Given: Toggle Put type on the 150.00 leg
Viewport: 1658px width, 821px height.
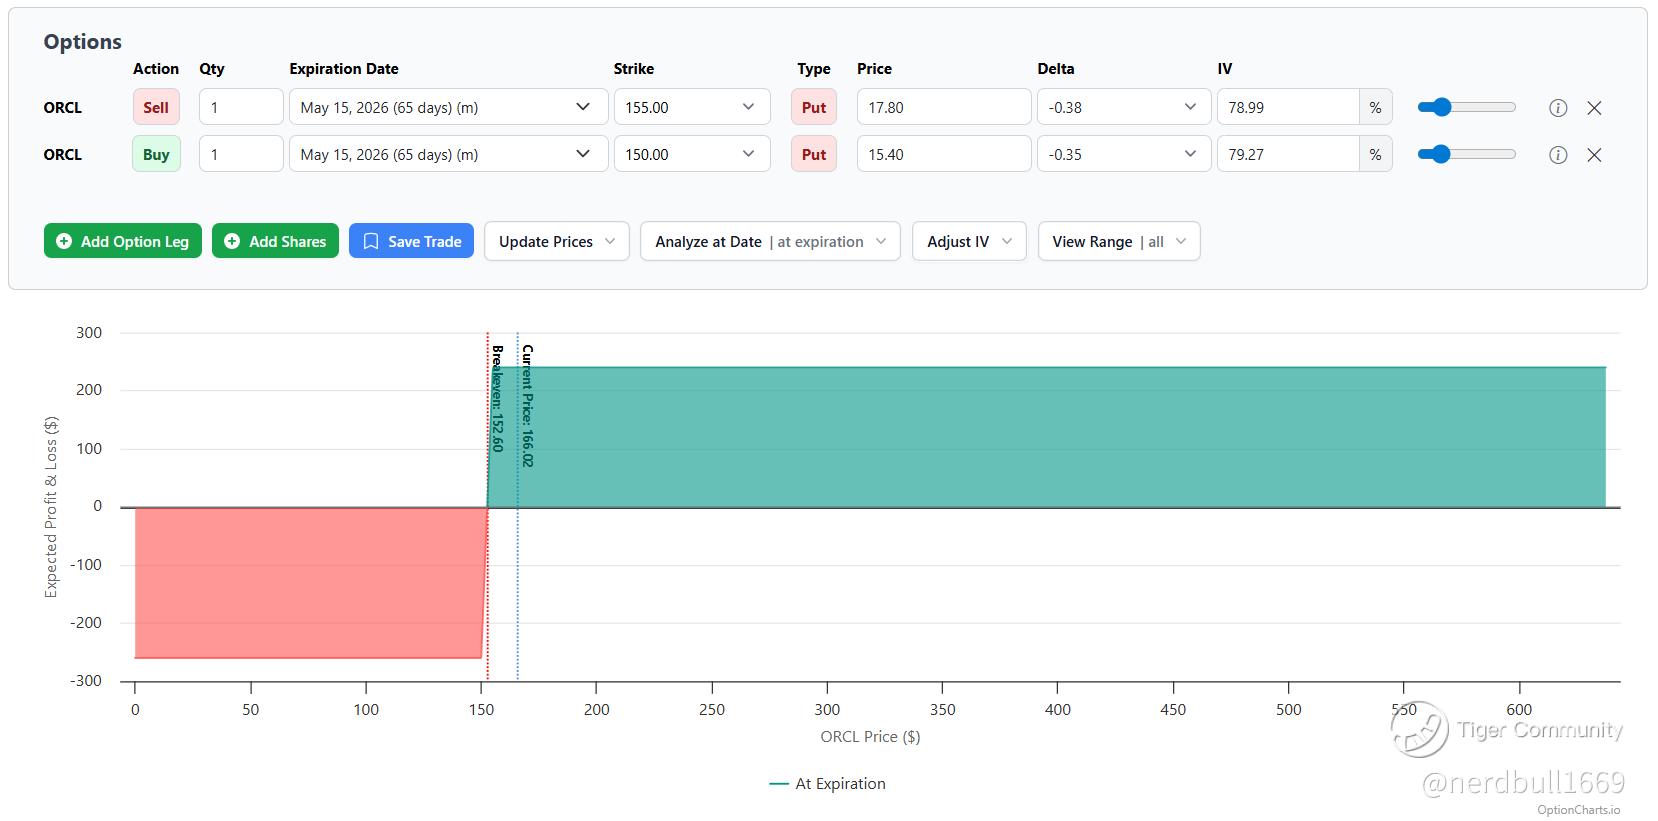Looking at the screenshot, I should click(x=814, y=154).
